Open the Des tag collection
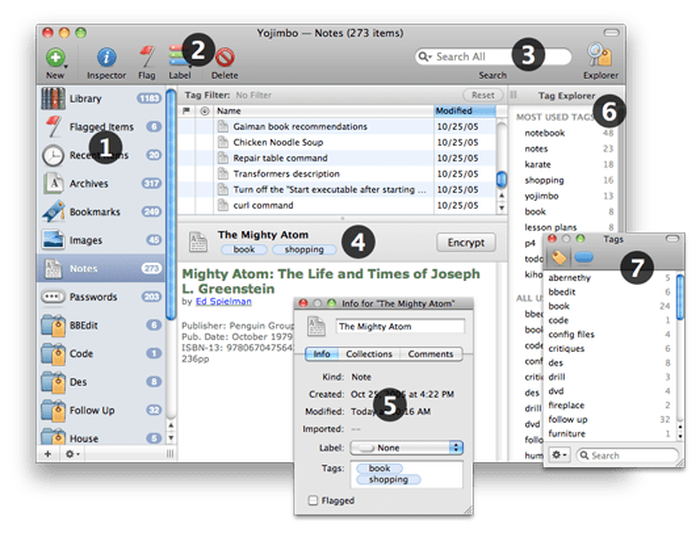 (x=101, y=382)
